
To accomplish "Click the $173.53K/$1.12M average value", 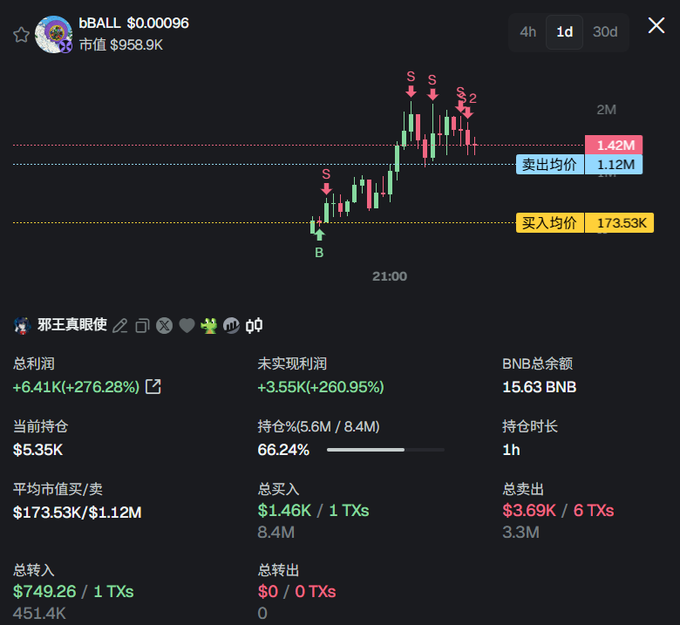I will pyautogui.click(x=77, y=512).
